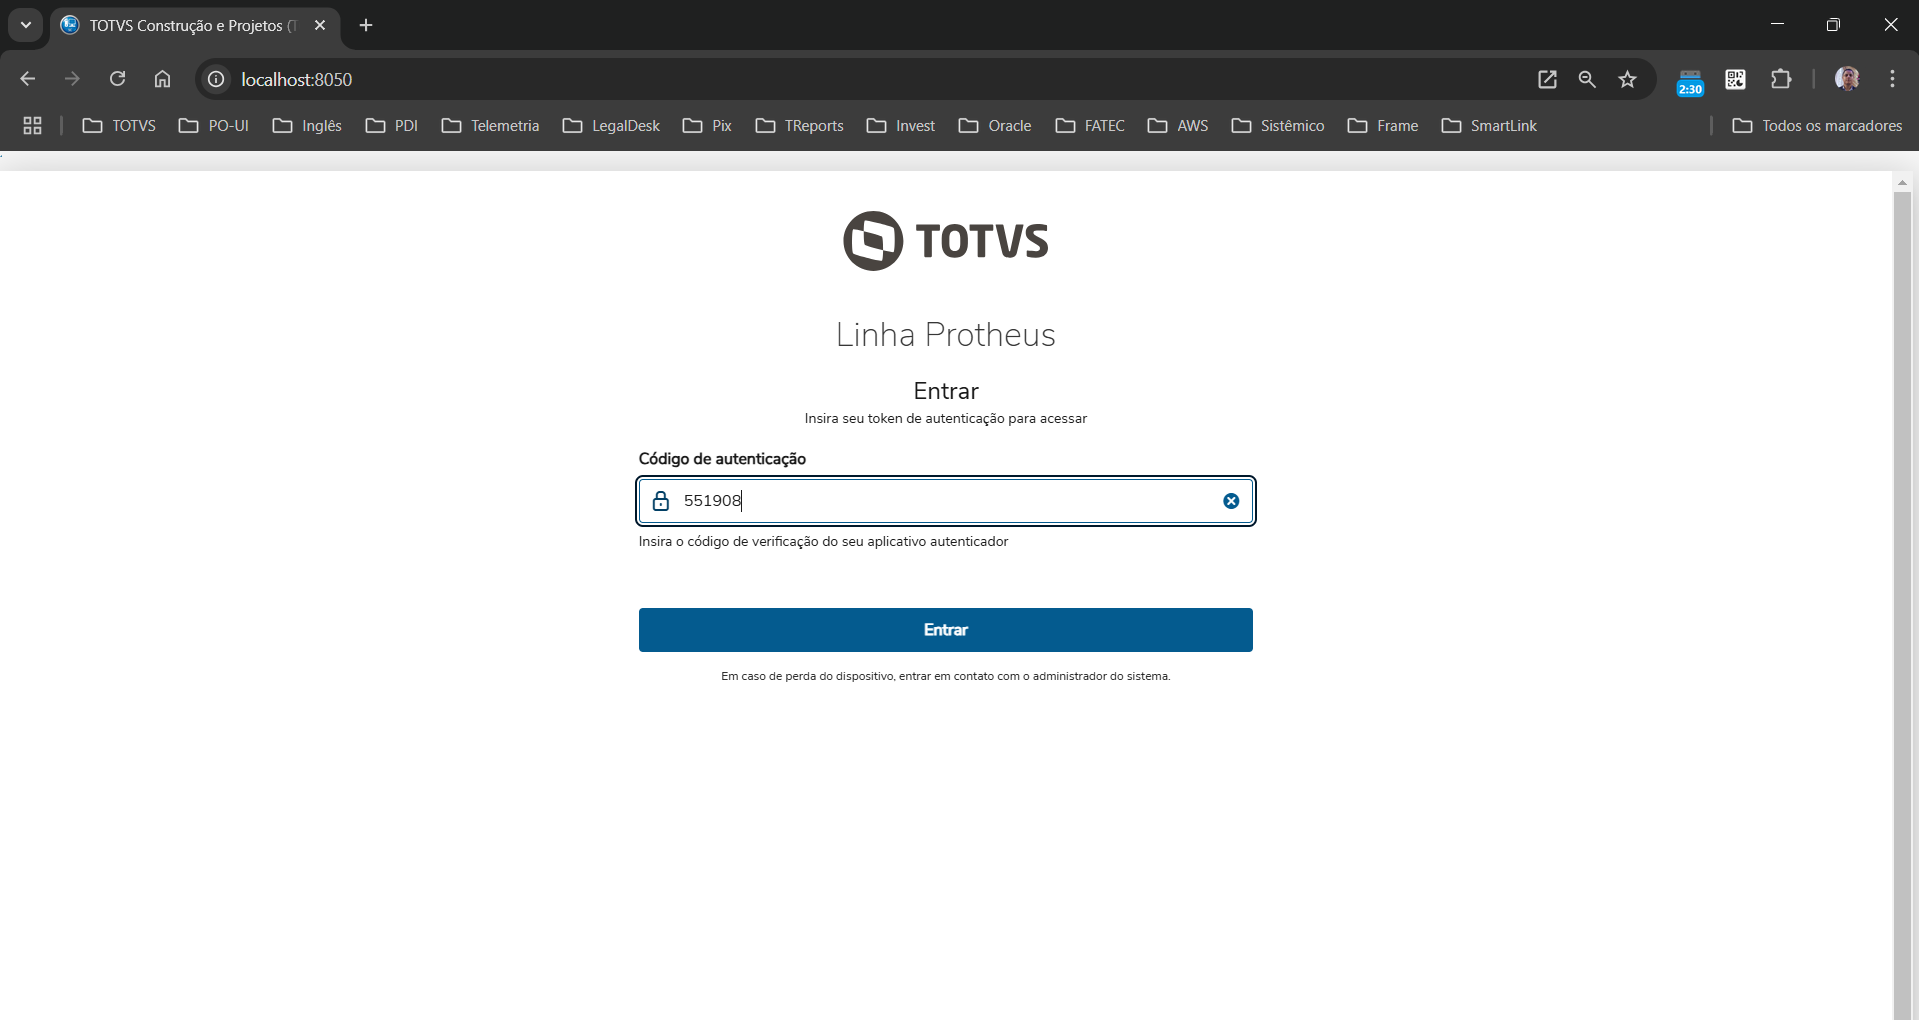
Task: Click the lock icon in the code field
Action: coord(660,501)
